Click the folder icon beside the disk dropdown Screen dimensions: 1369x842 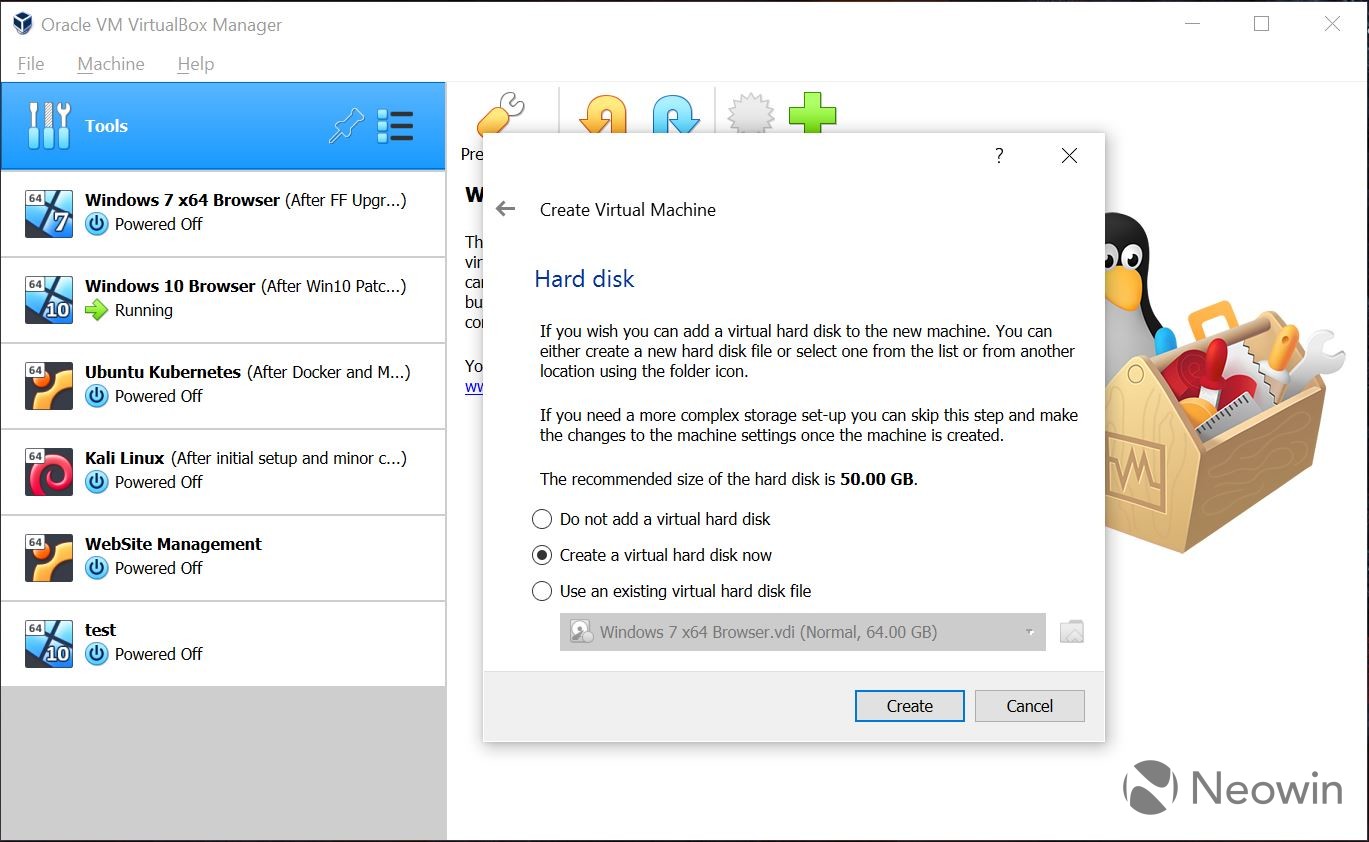1071,631
